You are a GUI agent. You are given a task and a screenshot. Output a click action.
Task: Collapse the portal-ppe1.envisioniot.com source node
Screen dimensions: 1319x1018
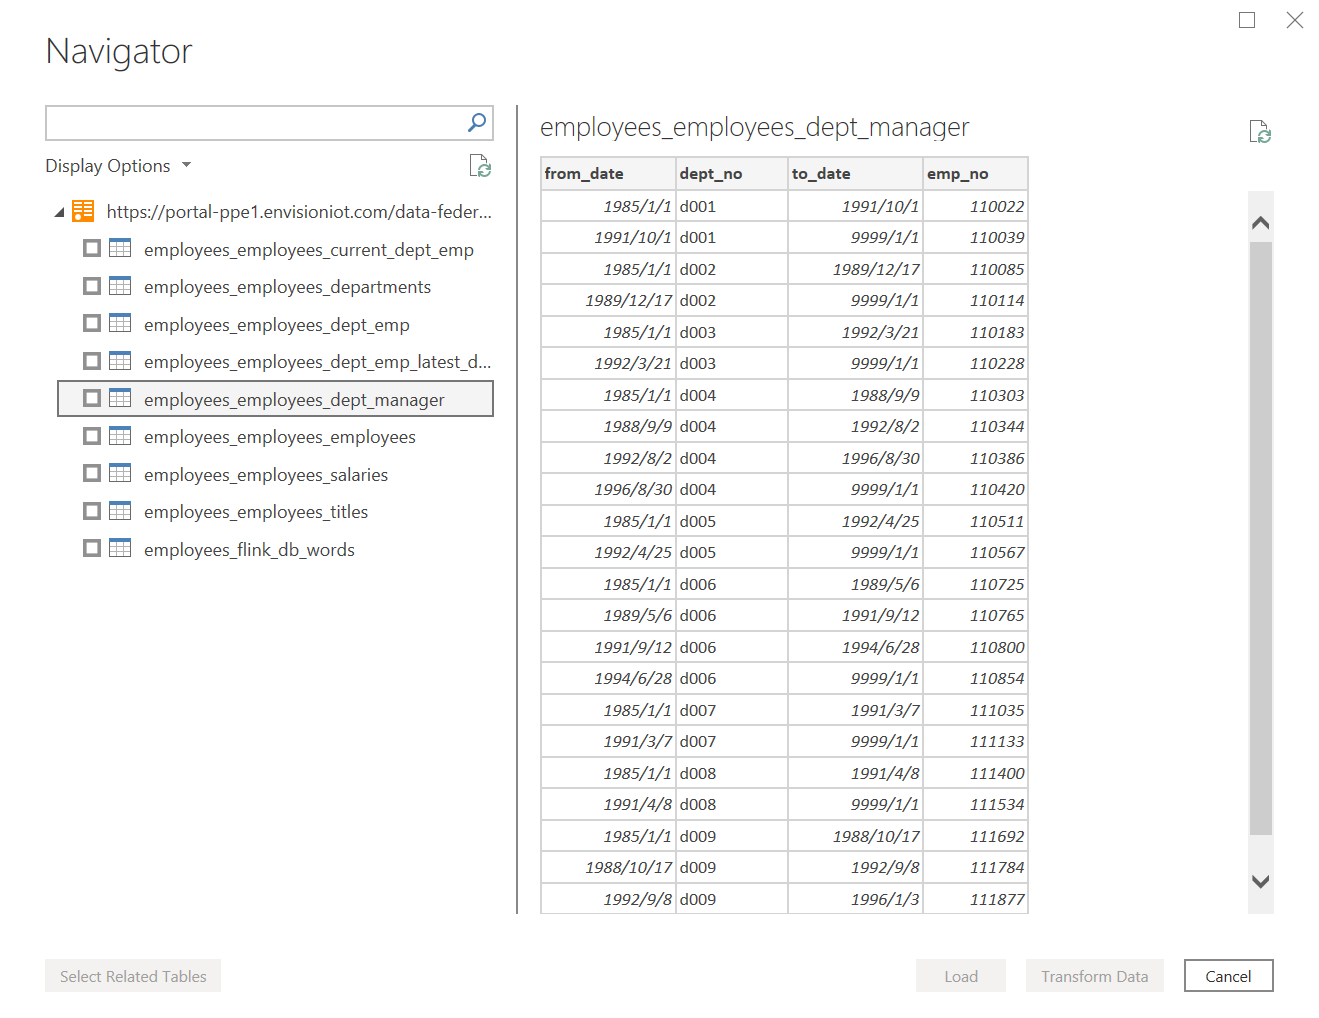point(59,212)
